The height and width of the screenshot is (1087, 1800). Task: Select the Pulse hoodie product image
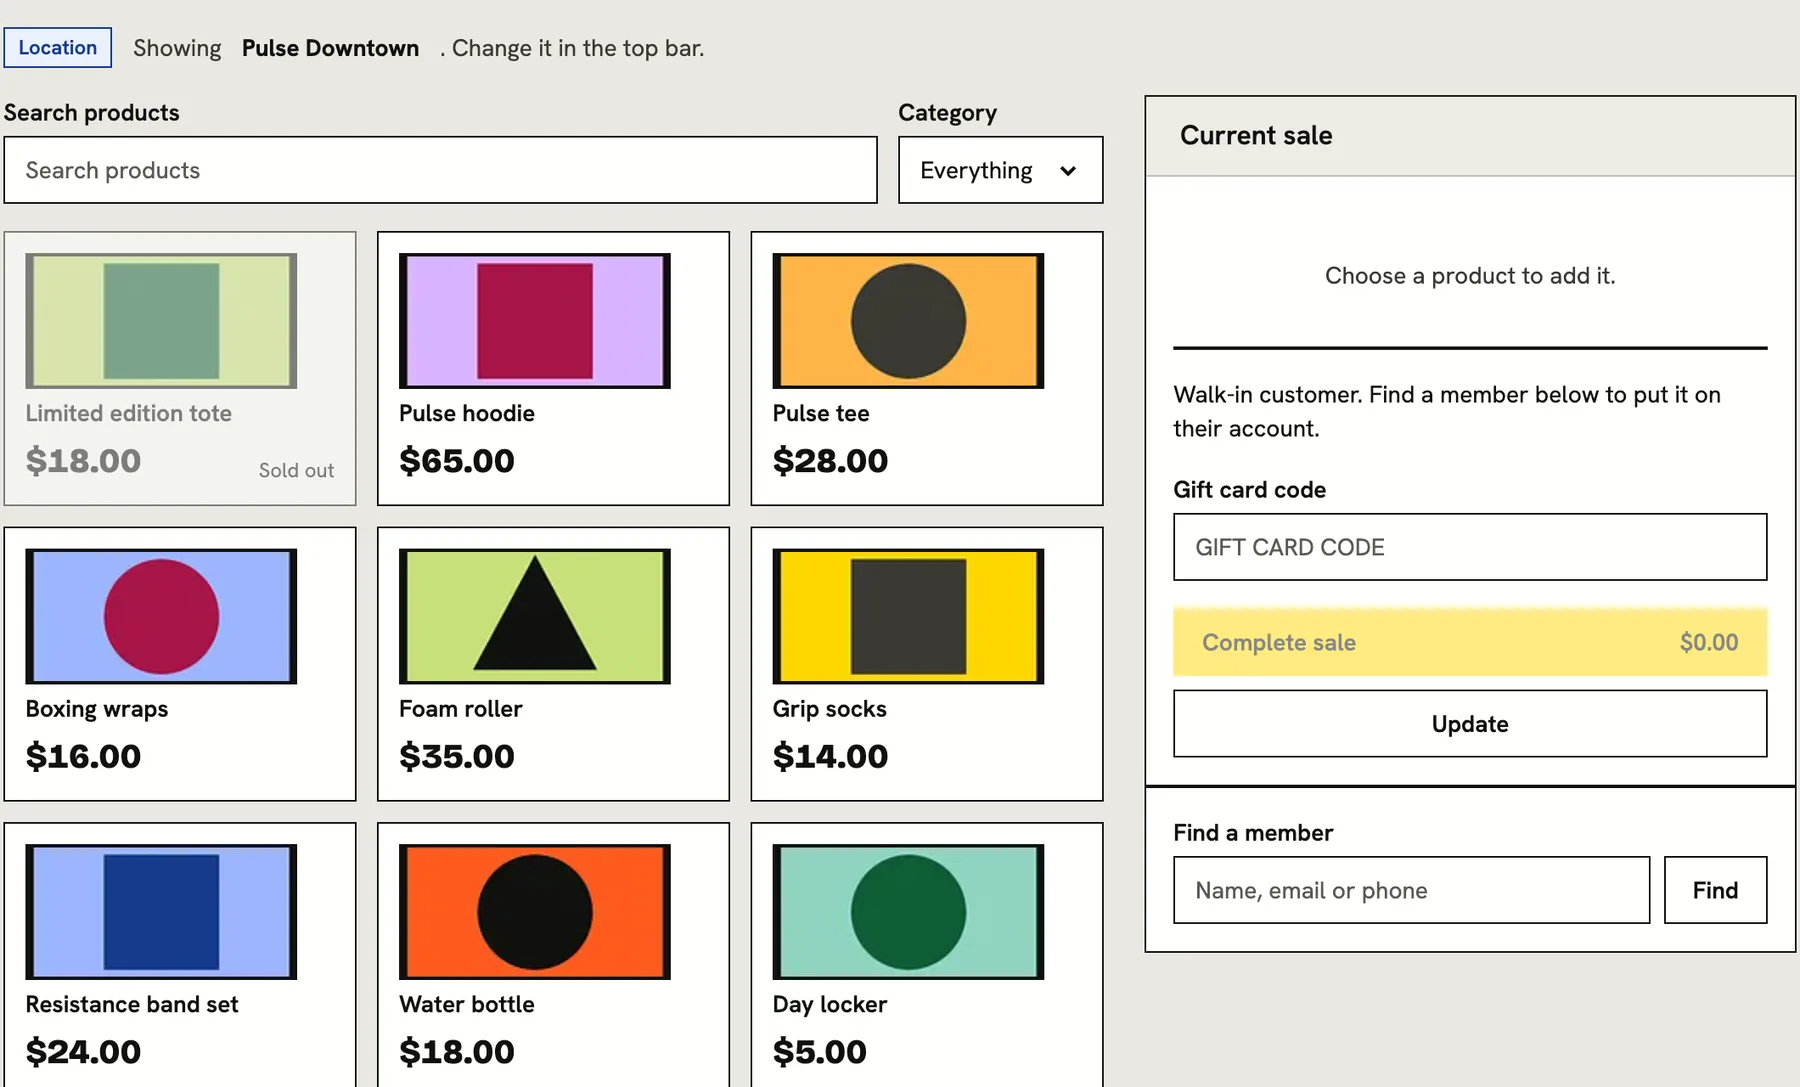point(535,321)
